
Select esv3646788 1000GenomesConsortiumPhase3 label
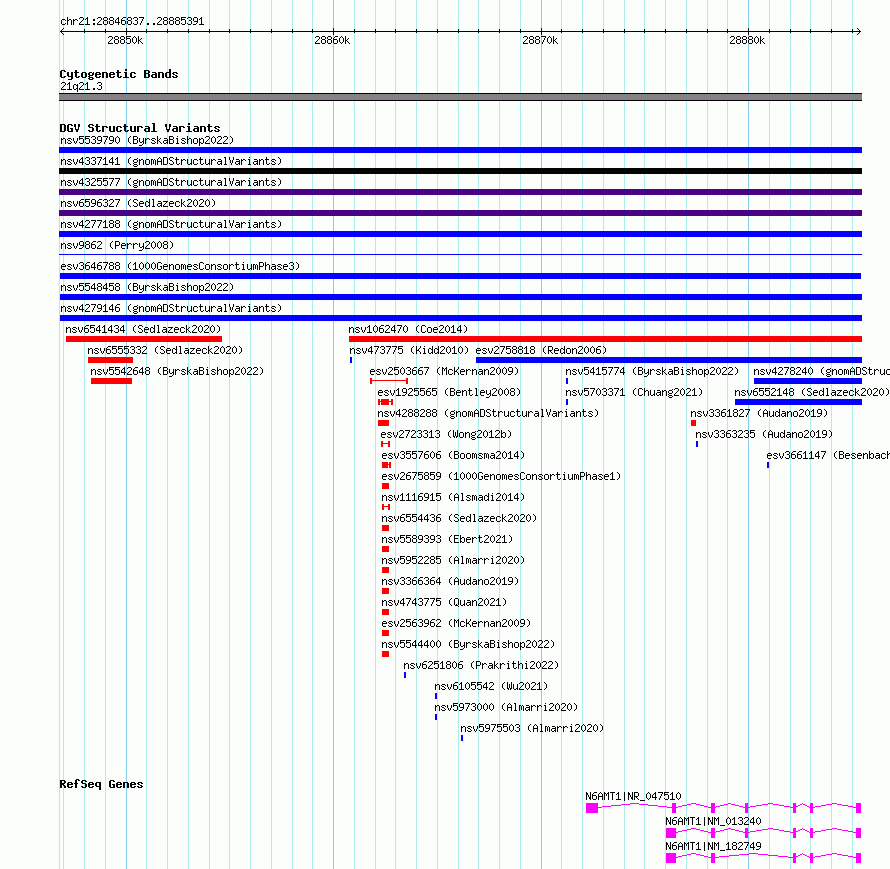click(x=180, y=266)
